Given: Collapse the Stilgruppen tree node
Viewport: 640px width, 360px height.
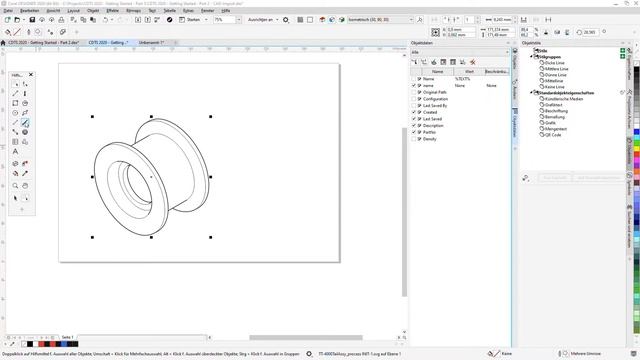Looking at the screenshot, I should 531,57.
